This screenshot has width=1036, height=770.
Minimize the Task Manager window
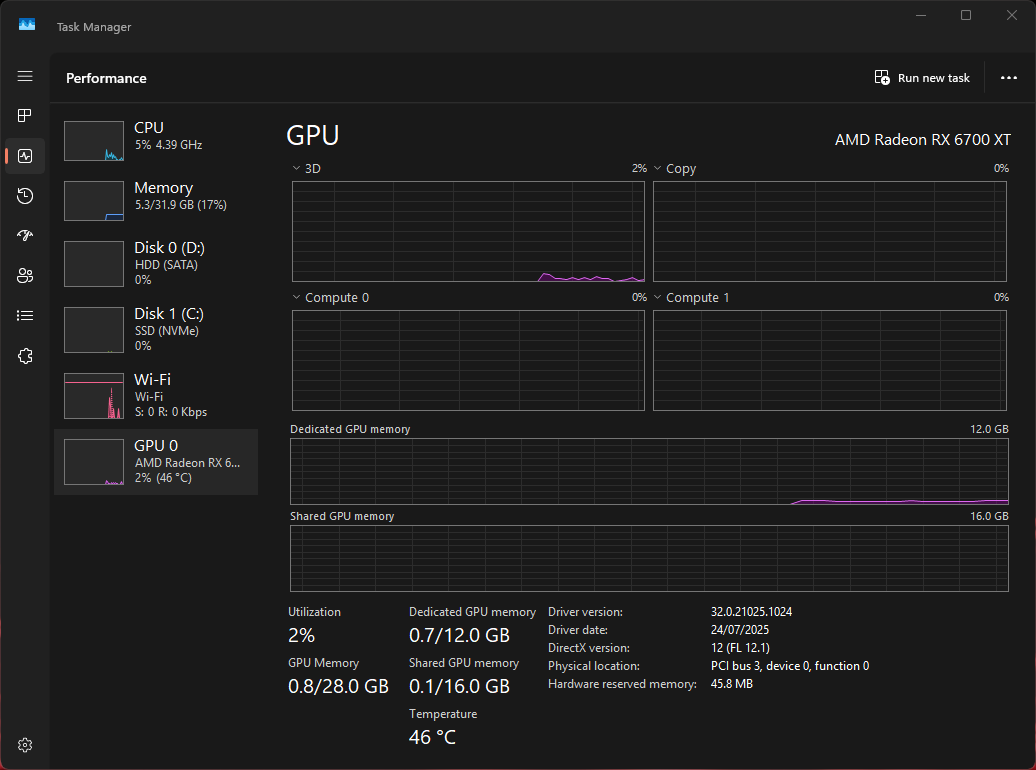click(x=920, y=15)
